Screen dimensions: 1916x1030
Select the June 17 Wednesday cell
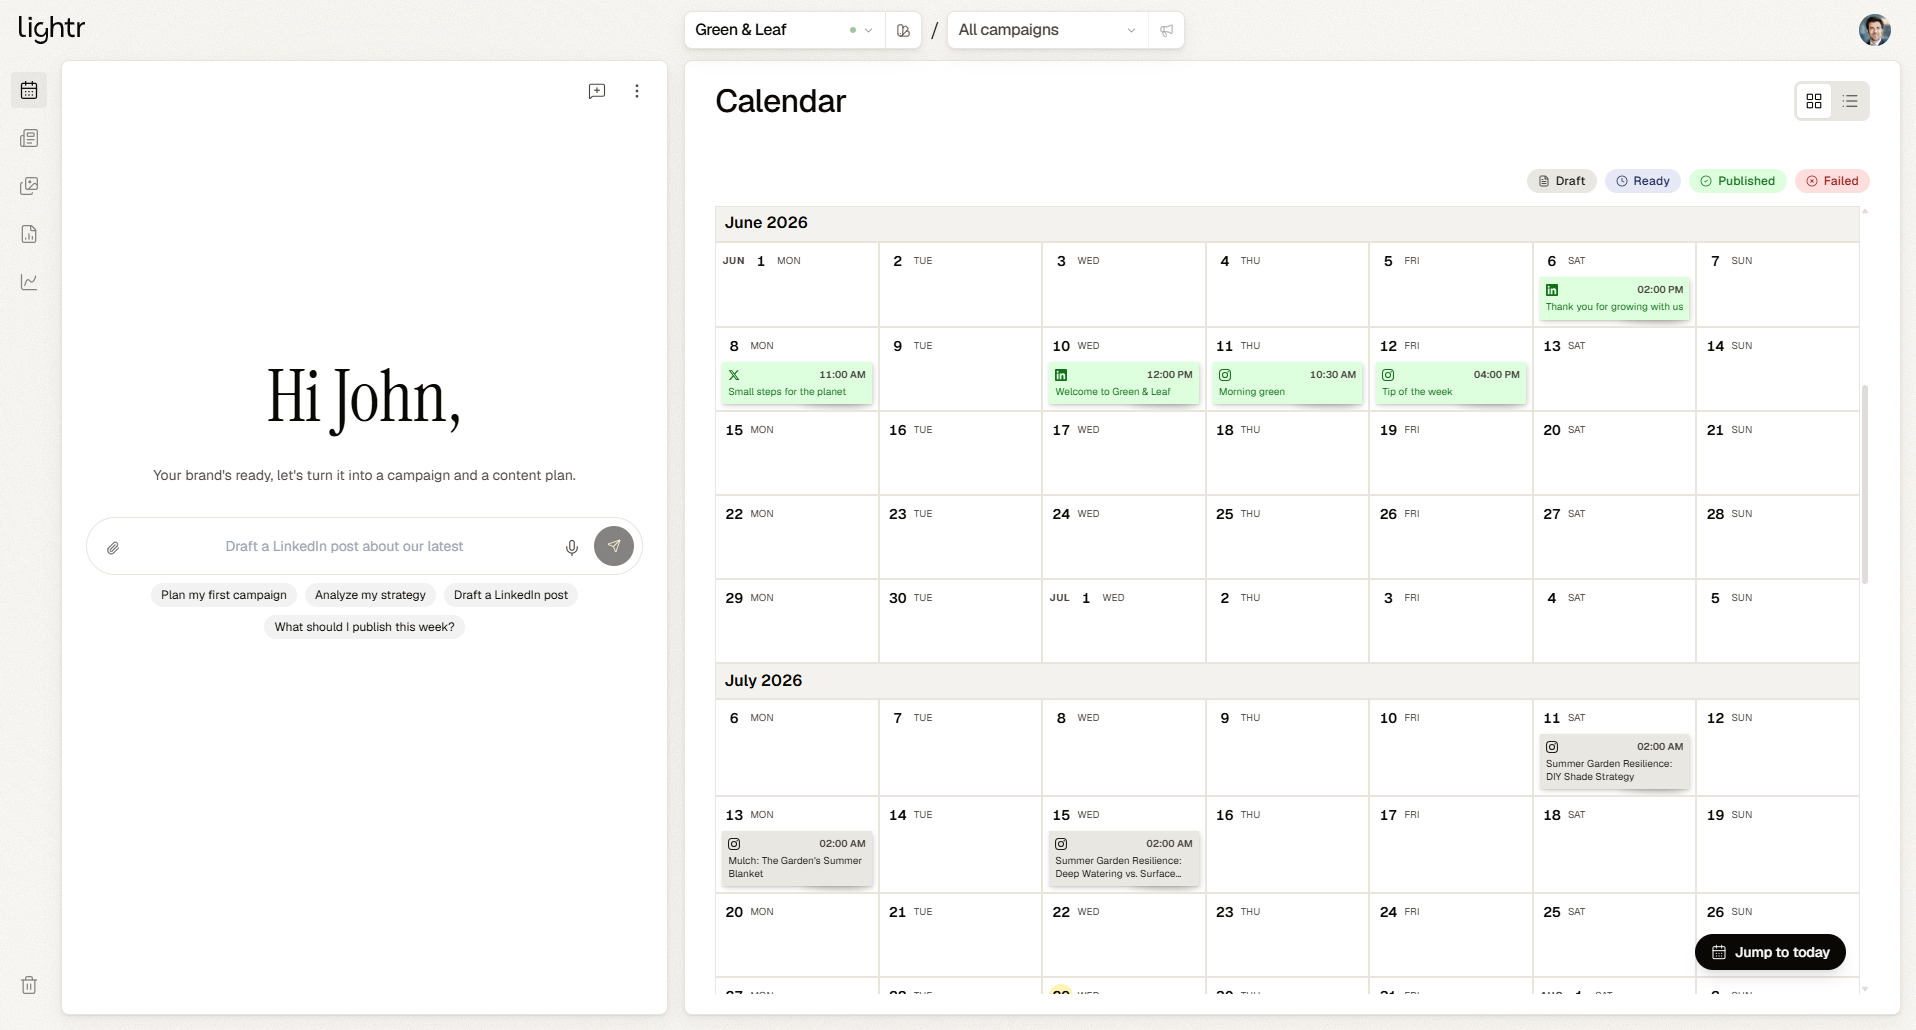coord(1124,452)
